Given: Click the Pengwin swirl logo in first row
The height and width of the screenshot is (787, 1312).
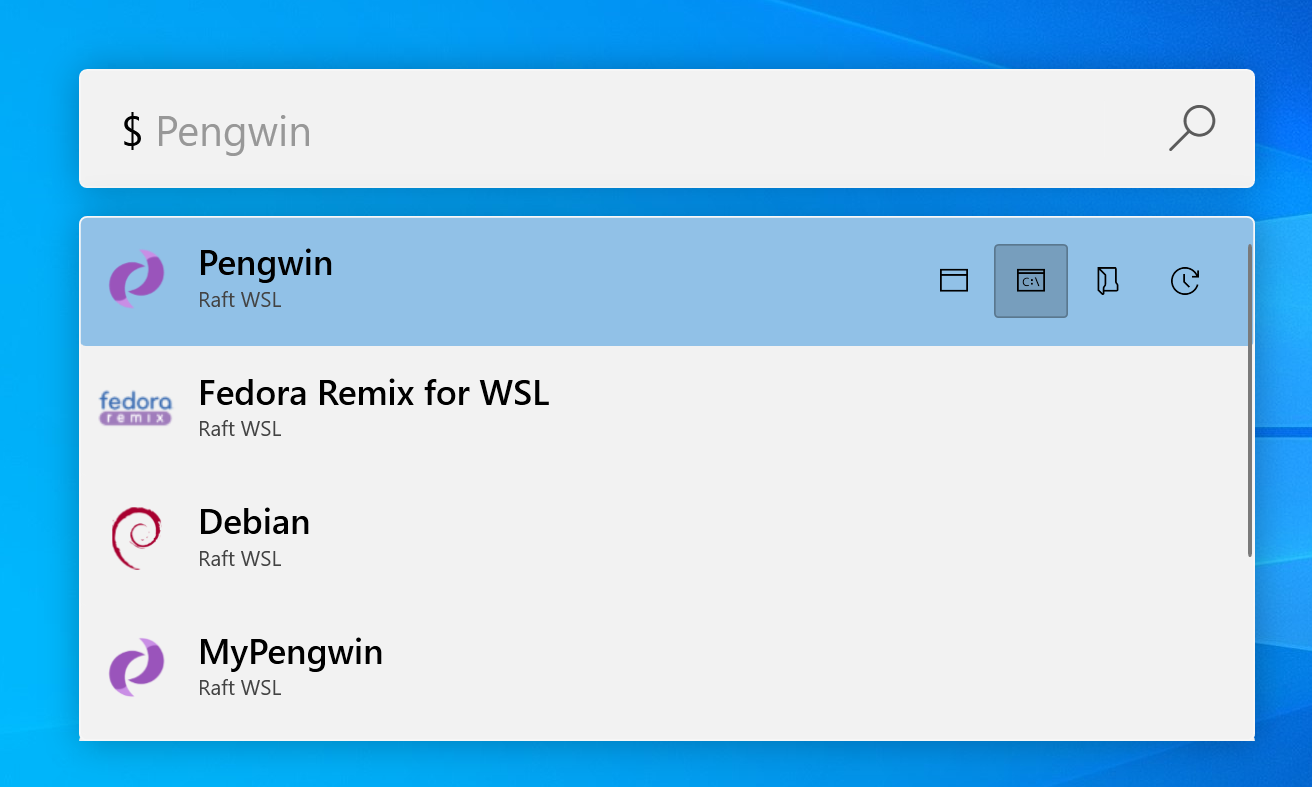Looking at the screenshot, I should 136,279.
